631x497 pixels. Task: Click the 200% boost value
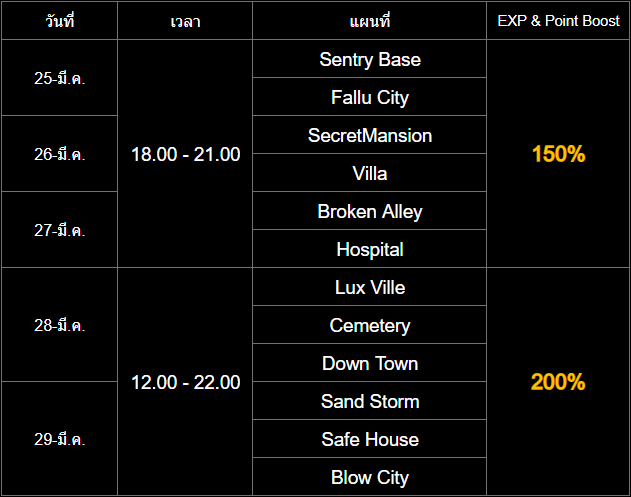tap(558, 382)
